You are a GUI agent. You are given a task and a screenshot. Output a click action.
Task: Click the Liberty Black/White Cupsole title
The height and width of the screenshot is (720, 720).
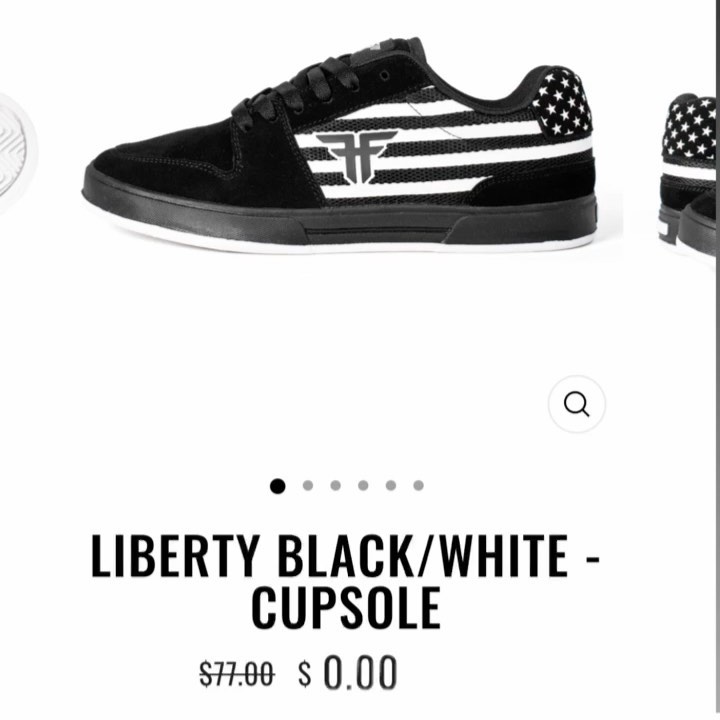click(x=346, y=581)
